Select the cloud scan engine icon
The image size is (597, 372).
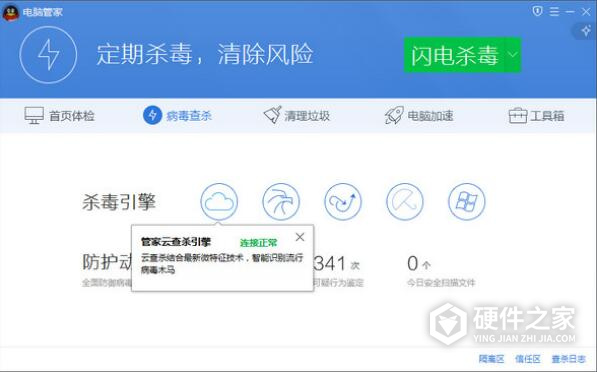219,202
